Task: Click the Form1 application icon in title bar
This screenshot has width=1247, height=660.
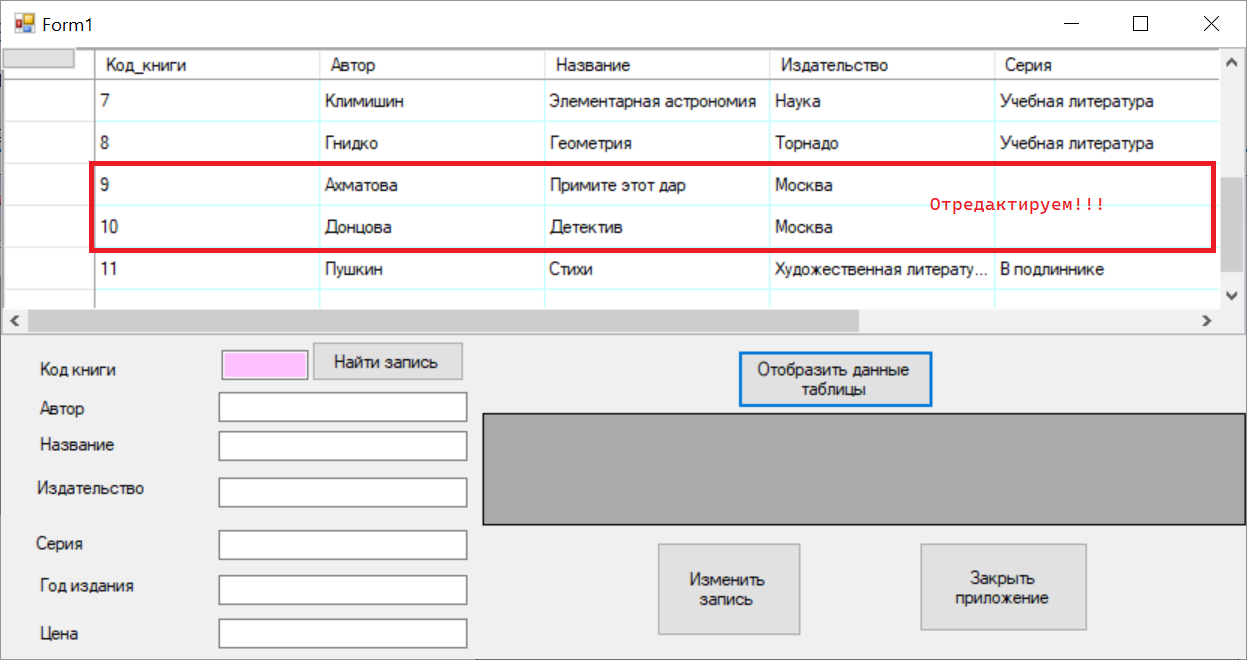Action: pos(23,24)
